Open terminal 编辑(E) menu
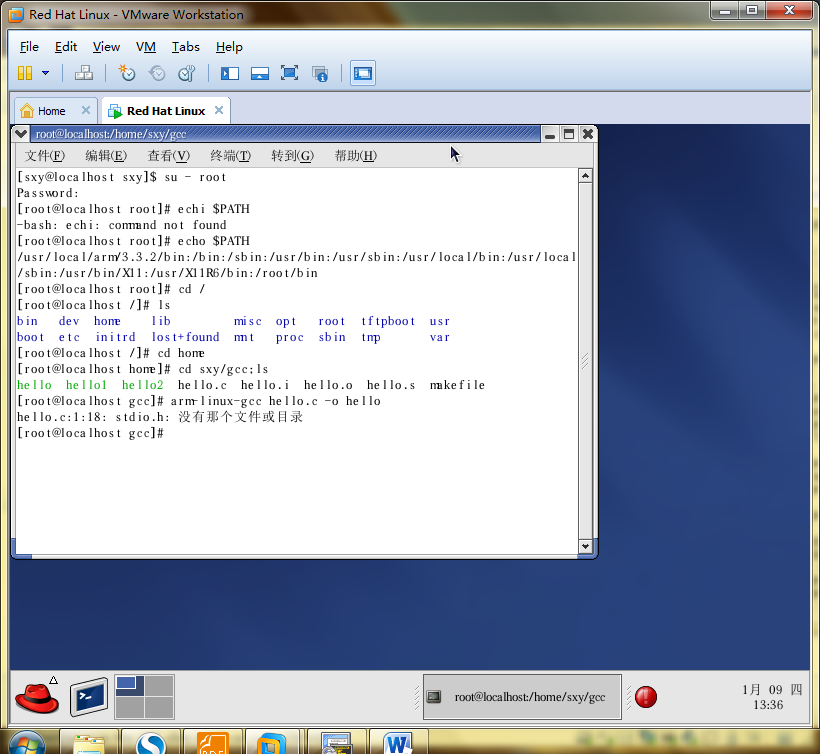820x754 pixels. 106,156
